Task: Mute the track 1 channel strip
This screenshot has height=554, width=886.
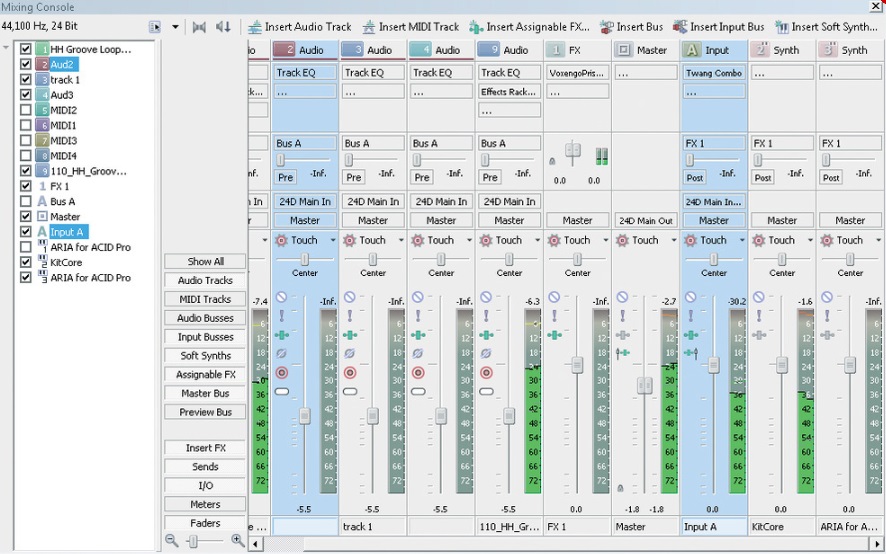Action: pos(349,298)
